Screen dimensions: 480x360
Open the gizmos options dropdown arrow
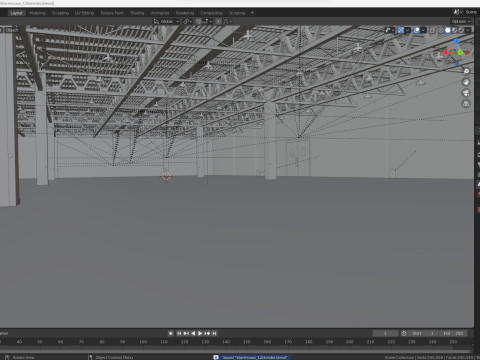point(408,30)
